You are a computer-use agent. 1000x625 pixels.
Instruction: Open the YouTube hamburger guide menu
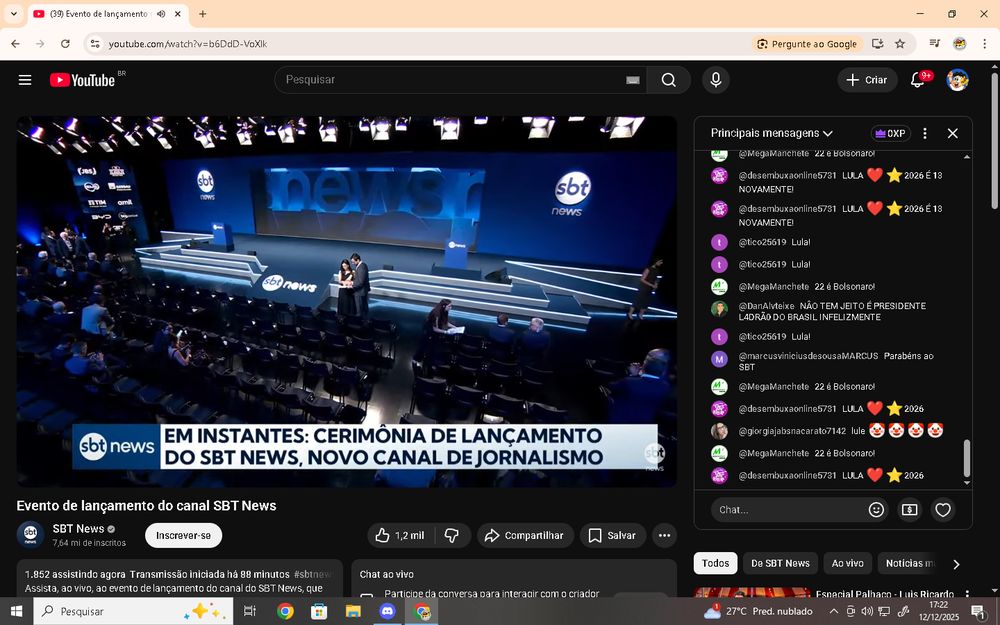pos(25,80)
